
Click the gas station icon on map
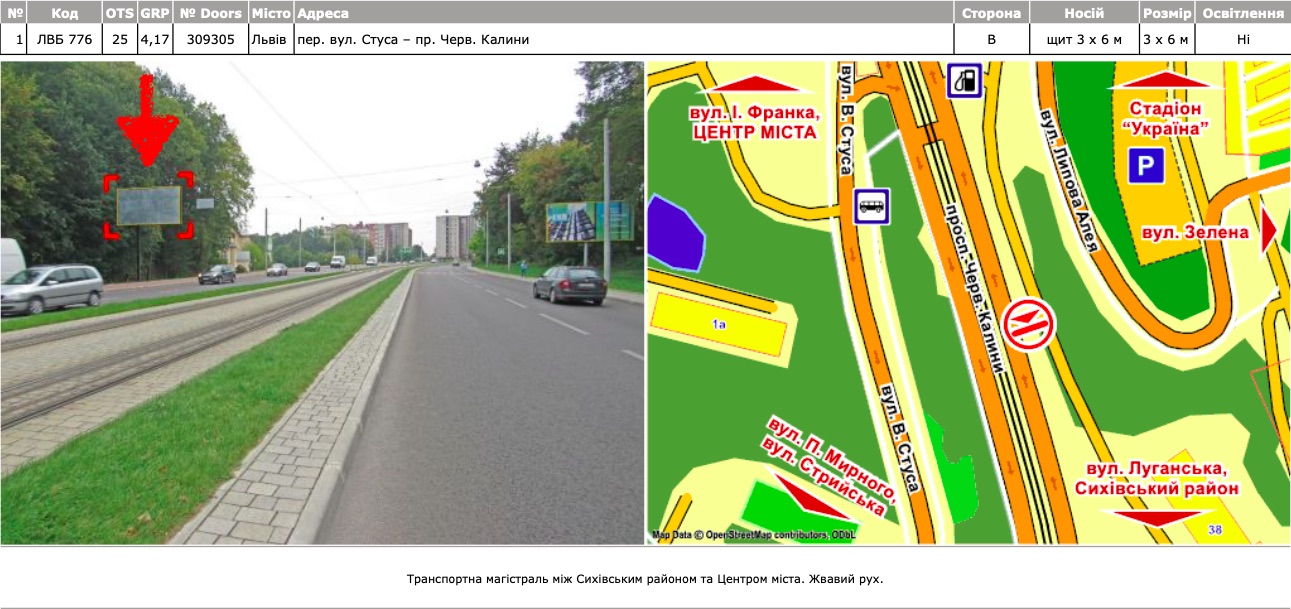[964, 81]
